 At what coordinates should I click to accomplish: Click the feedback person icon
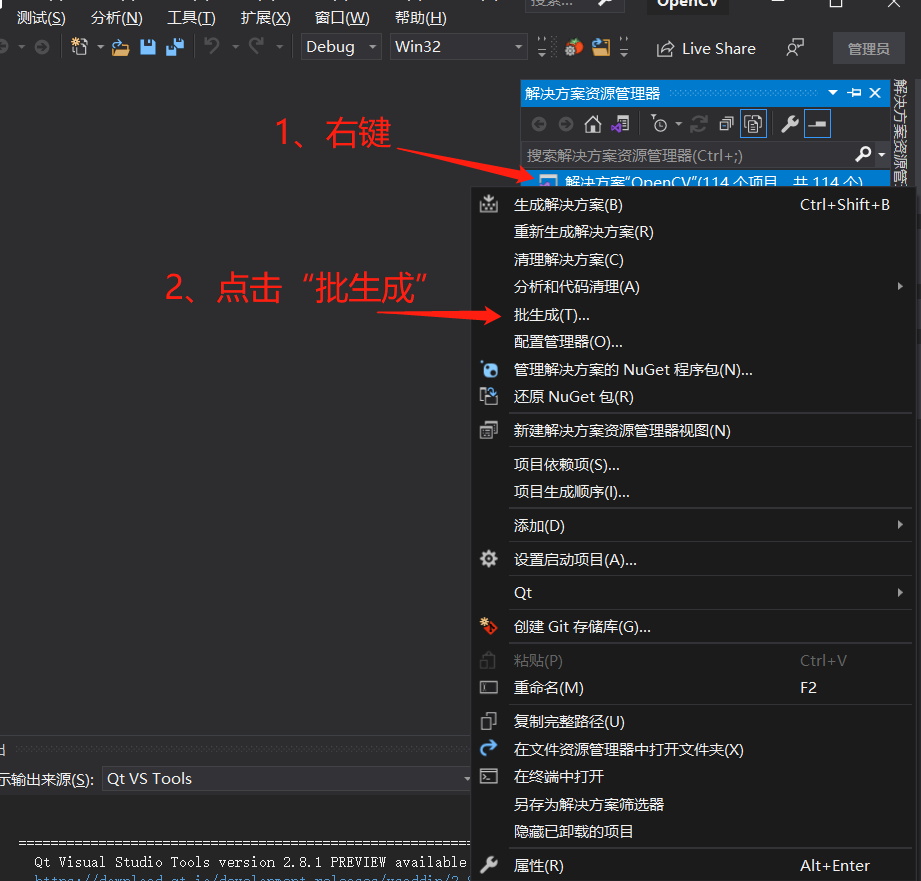(795, 48)
